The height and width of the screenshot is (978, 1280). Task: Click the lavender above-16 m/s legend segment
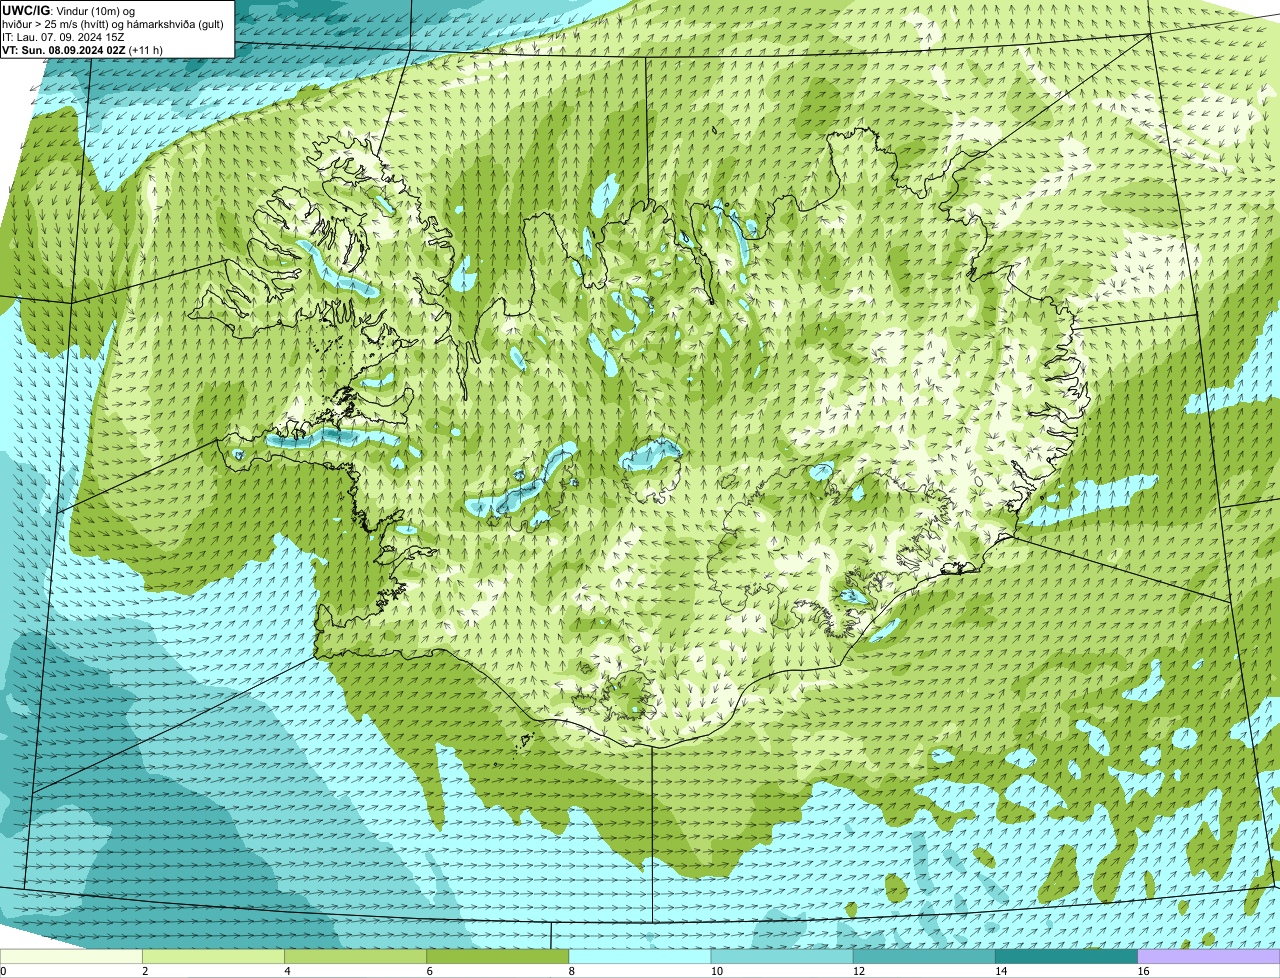(1209, 957)
